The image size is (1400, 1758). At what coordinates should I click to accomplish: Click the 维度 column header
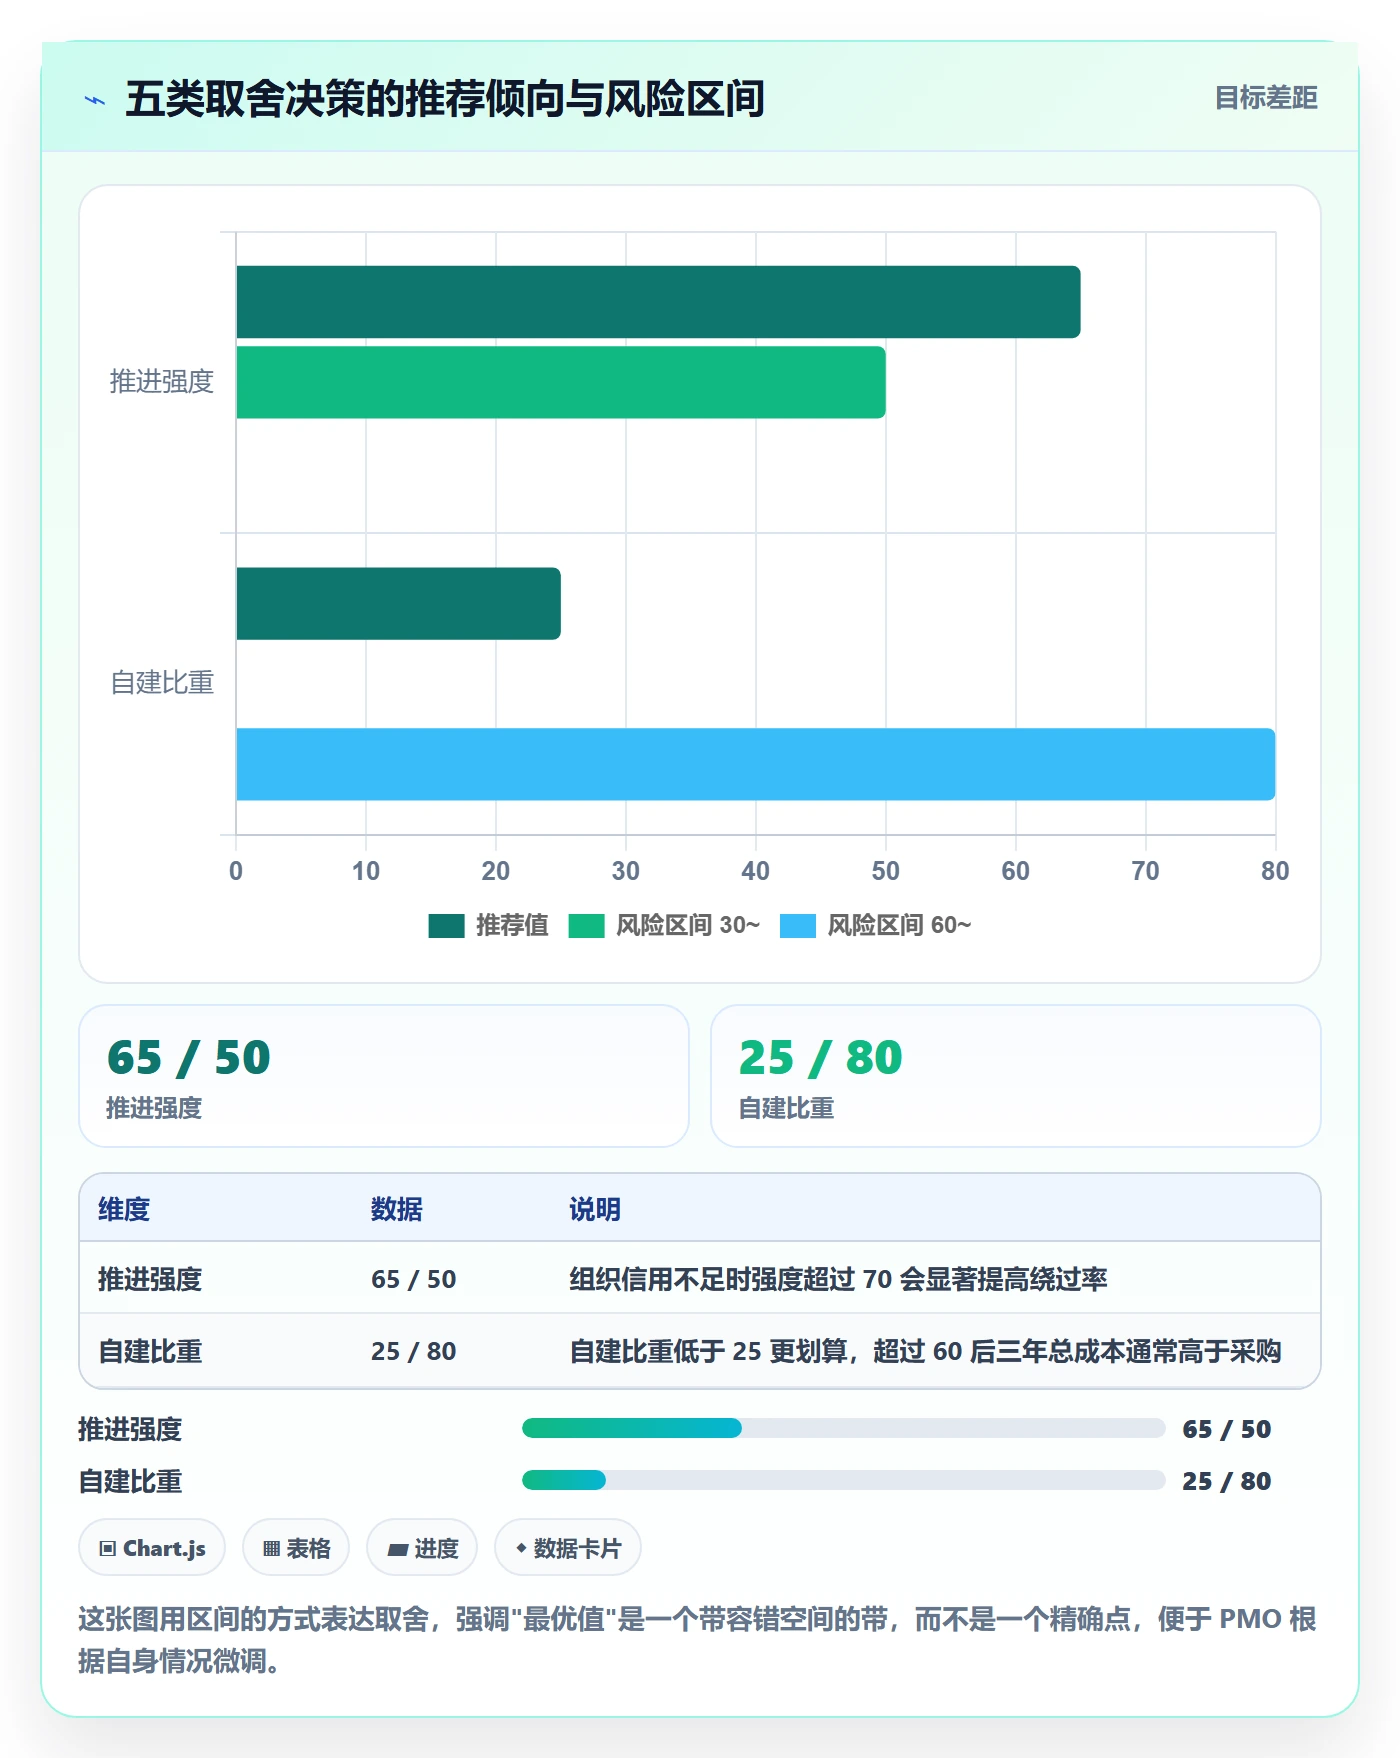(x=124, y=1209)
